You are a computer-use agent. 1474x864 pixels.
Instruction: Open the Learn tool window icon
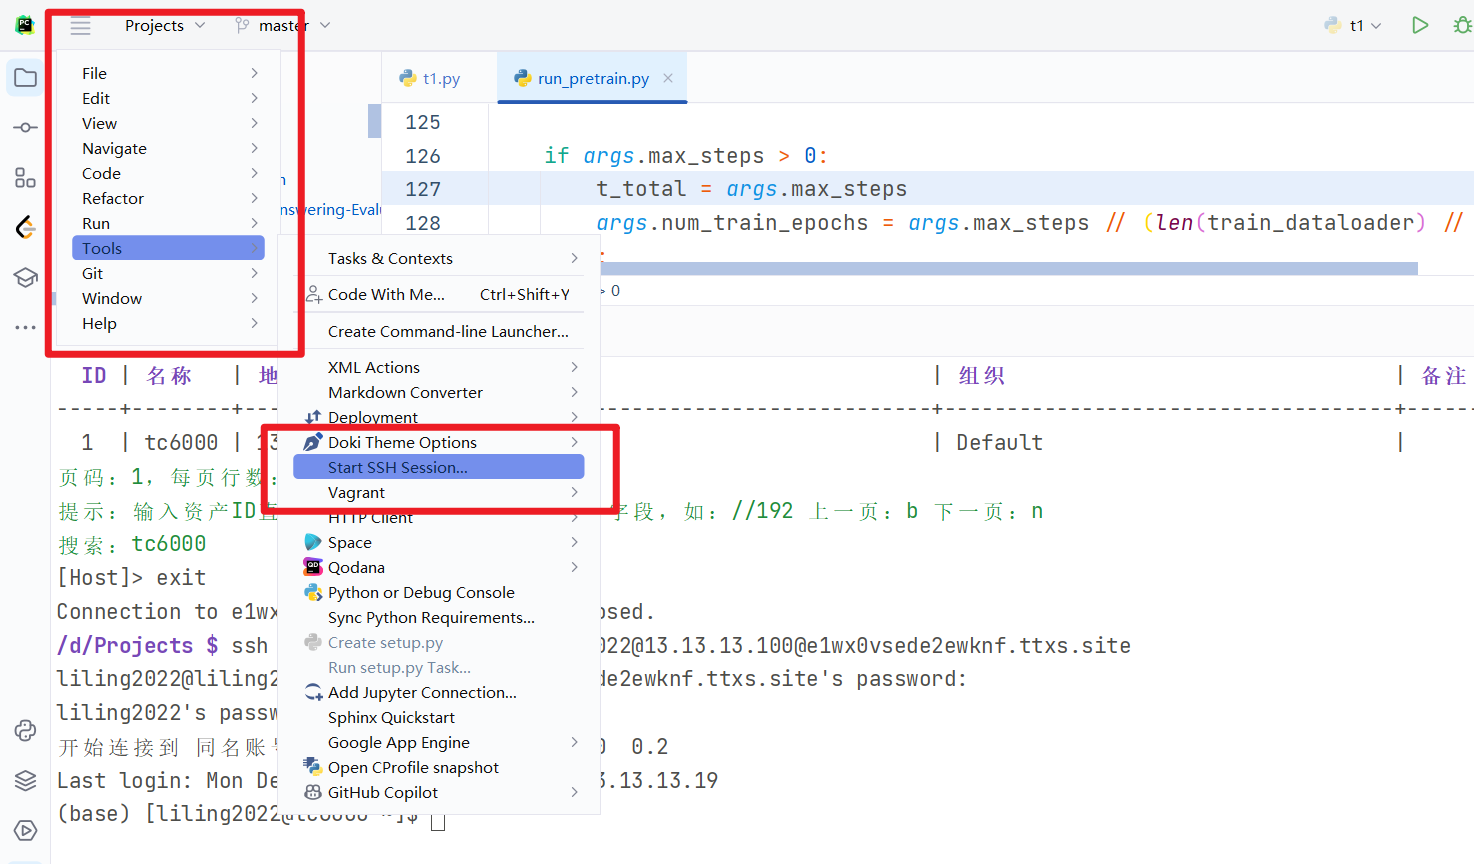pos(25,278)
